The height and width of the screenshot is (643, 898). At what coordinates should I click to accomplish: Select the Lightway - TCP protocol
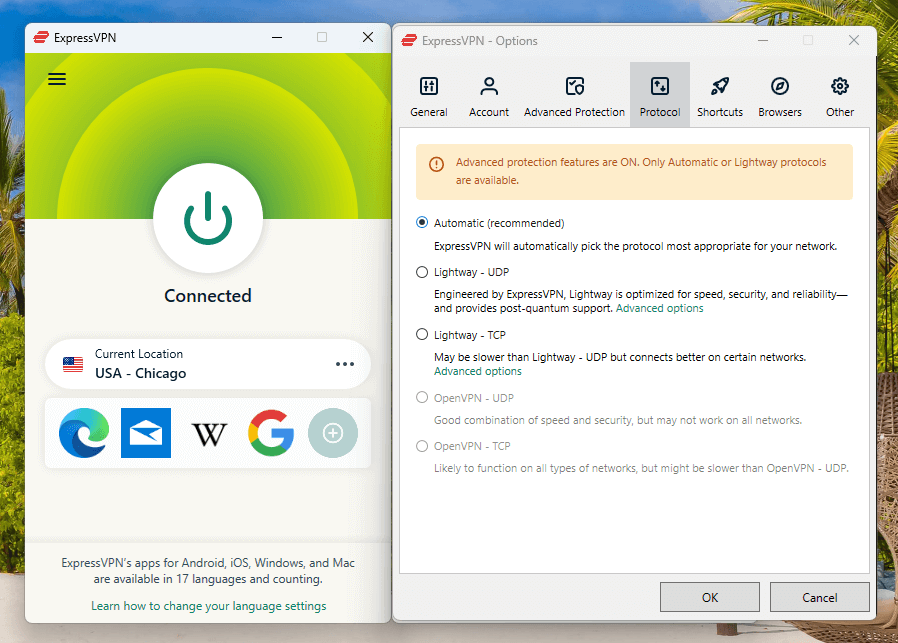click(x=422, y=334)
